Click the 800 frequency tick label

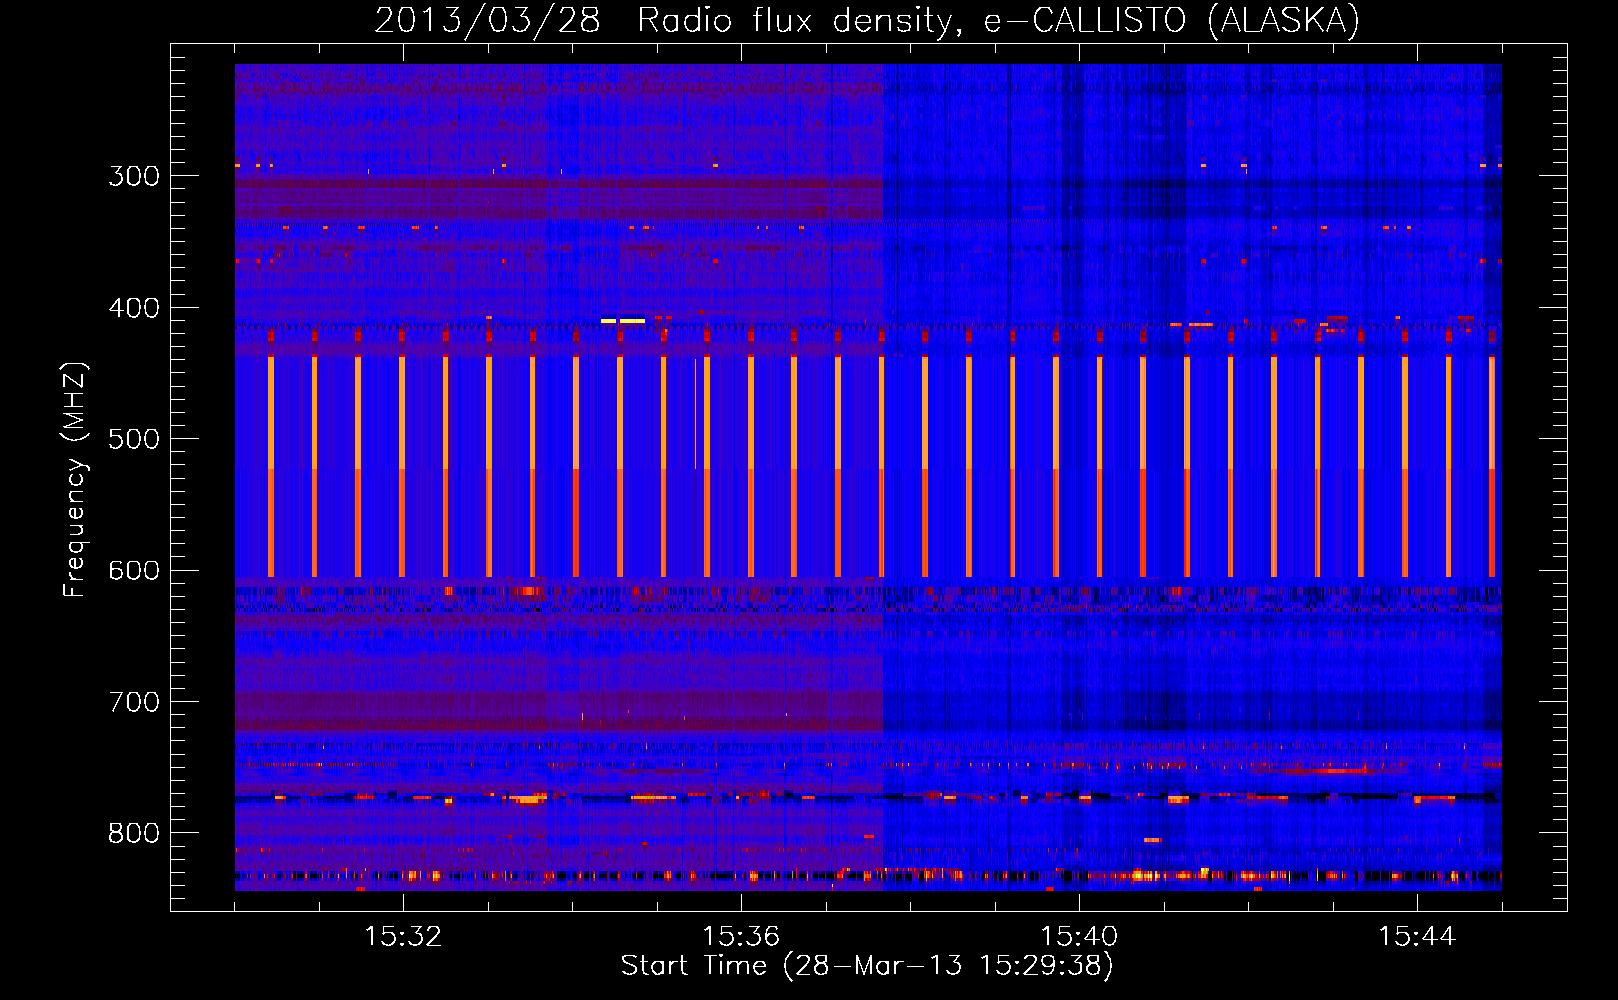(134, 833)
